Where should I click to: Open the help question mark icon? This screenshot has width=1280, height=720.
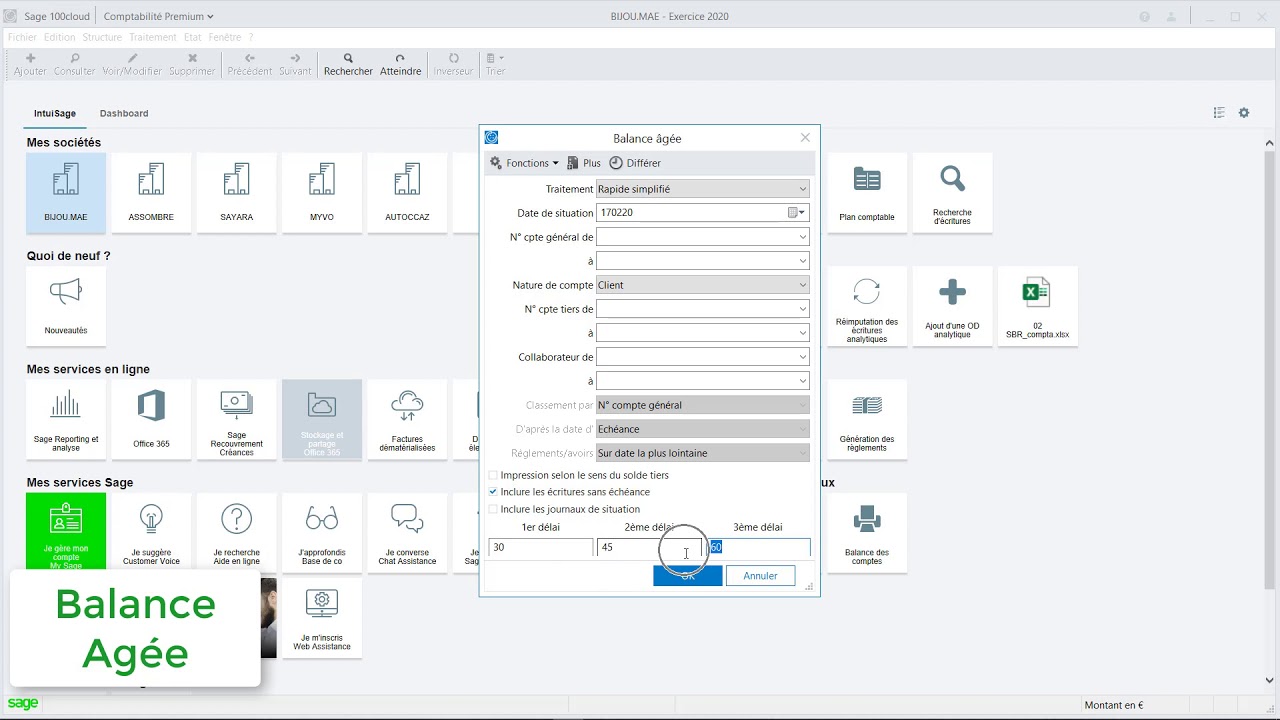pos(1144,16)
